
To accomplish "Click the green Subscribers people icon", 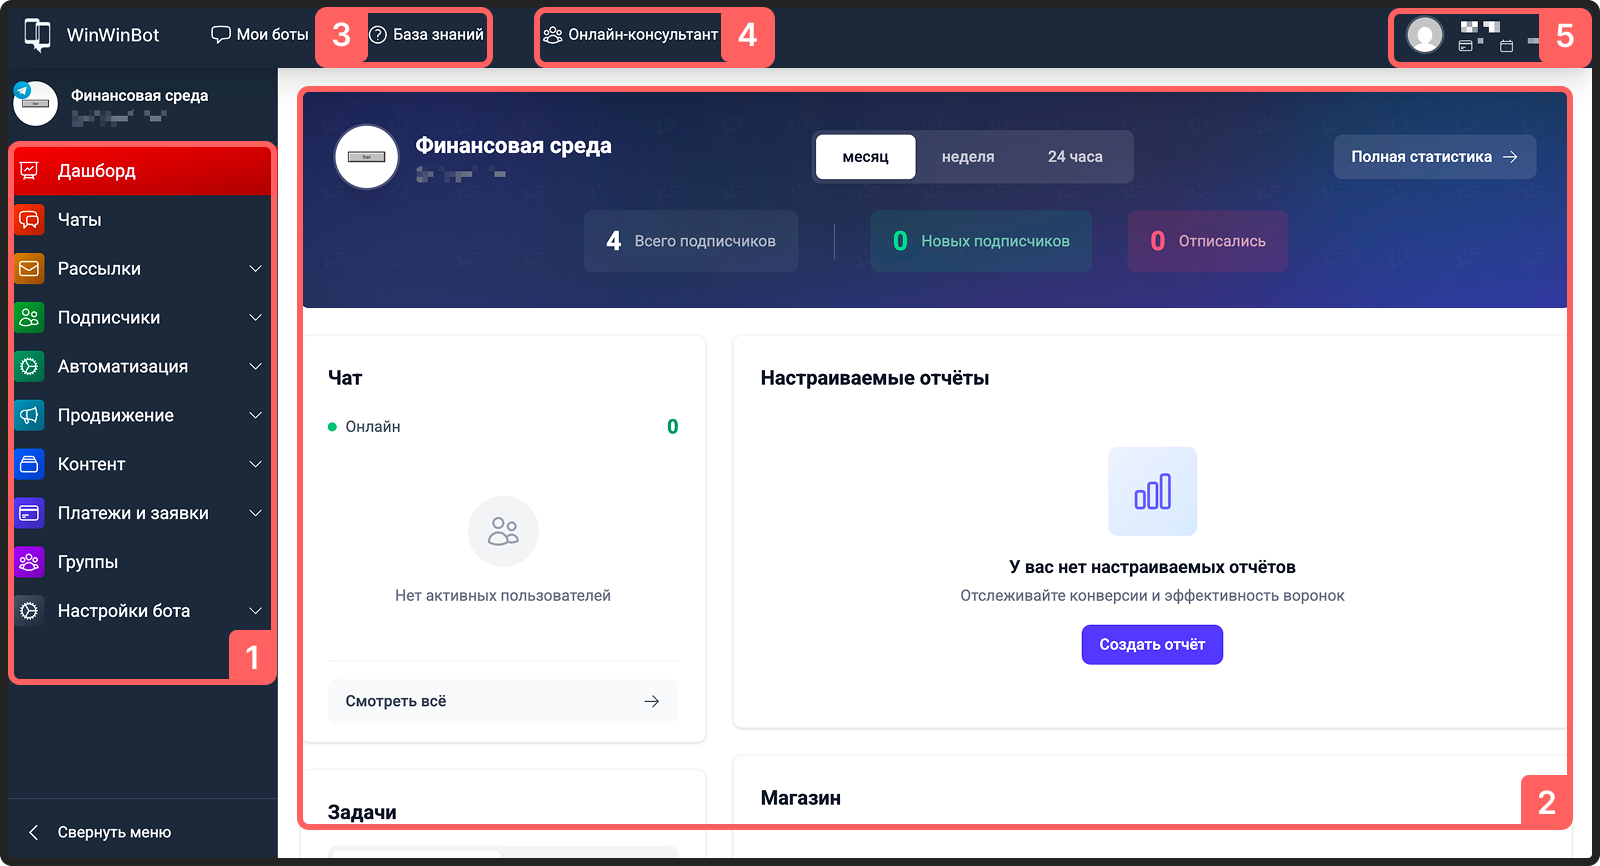I will click(x=30, y=318).
